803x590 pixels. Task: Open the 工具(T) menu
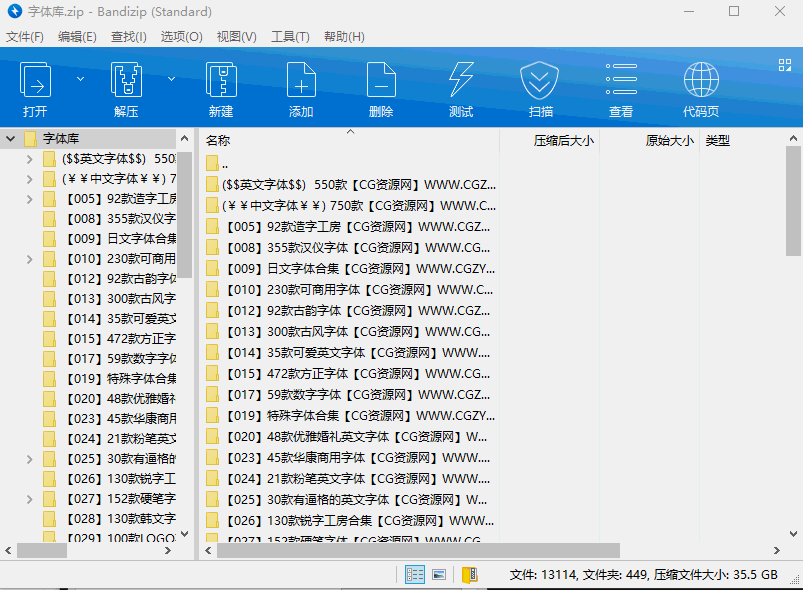point(290,37)
